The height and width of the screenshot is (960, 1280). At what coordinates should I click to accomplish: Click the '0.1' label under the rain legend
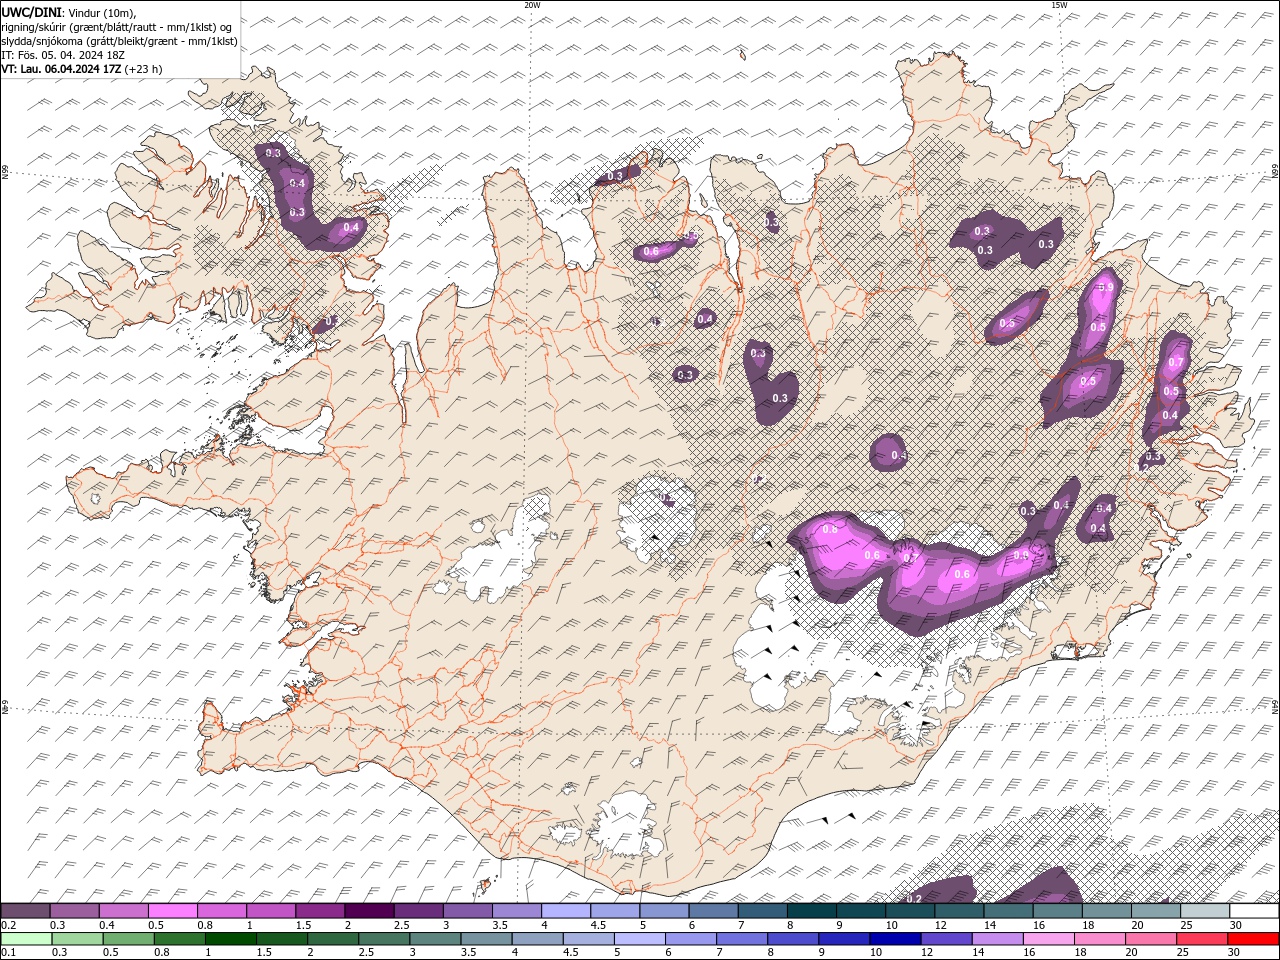click(x=9, y=952)
